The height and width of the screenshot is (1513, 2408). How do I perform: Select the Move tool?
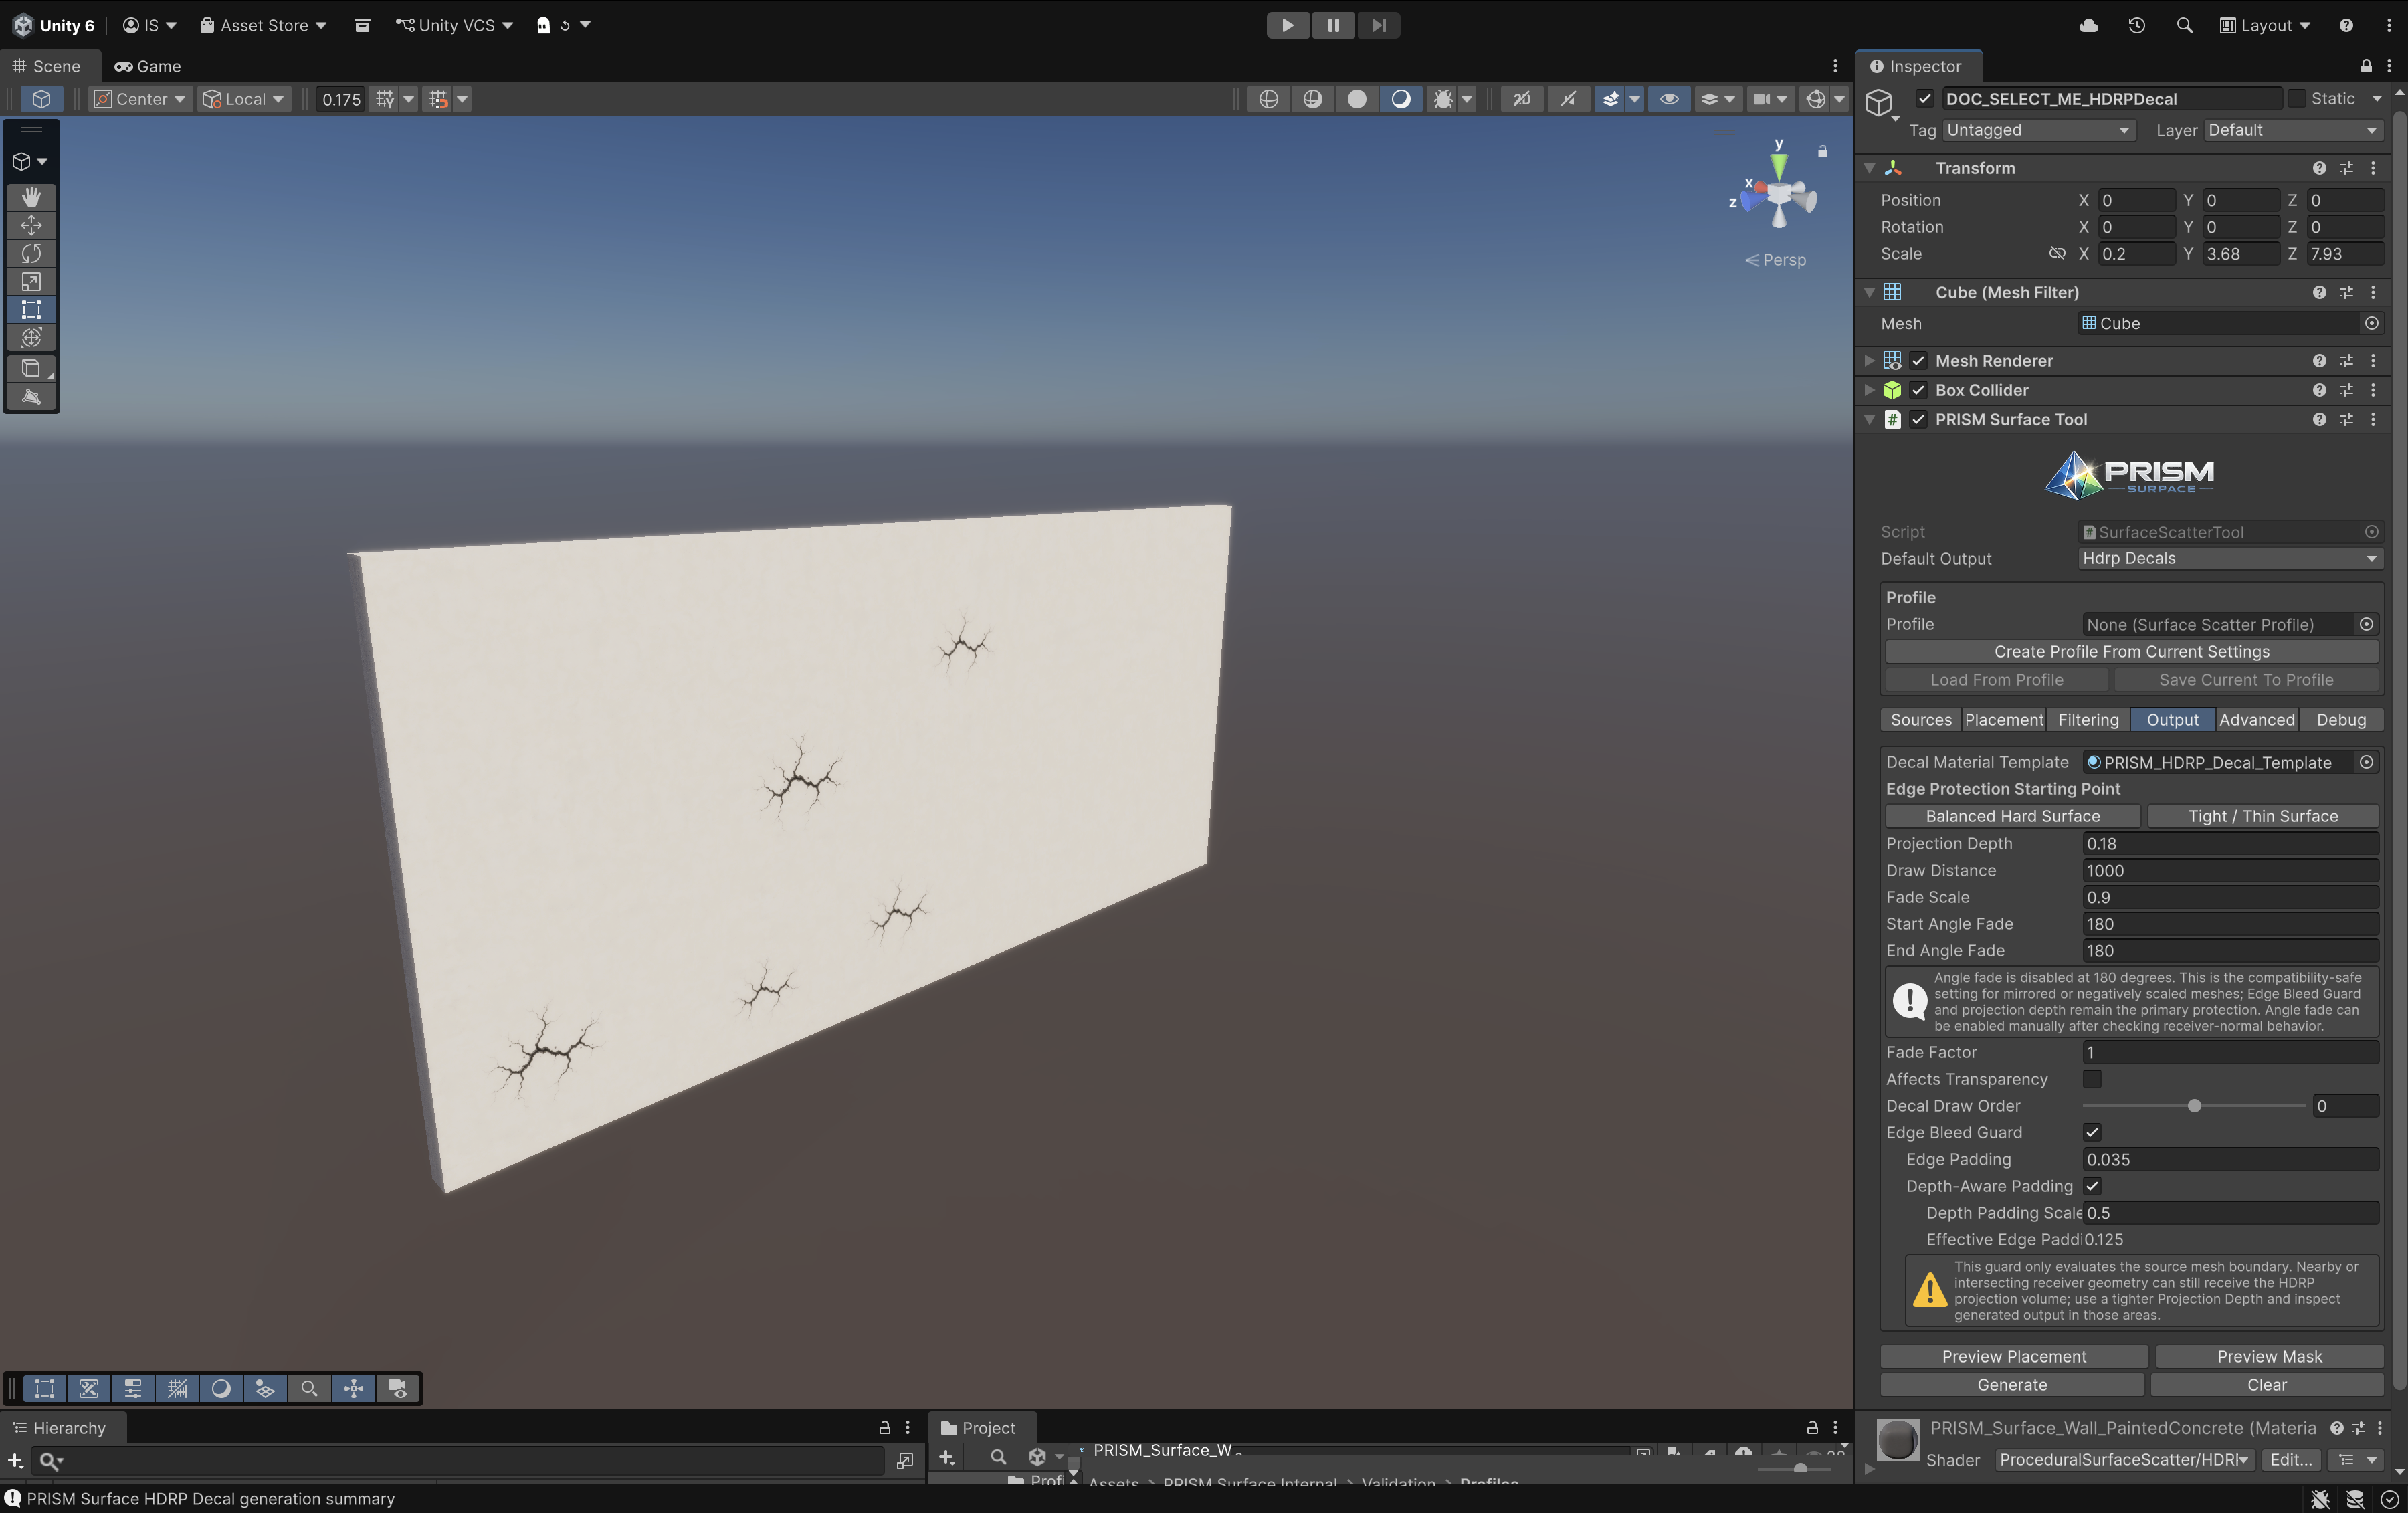click(x=31, y=225)
